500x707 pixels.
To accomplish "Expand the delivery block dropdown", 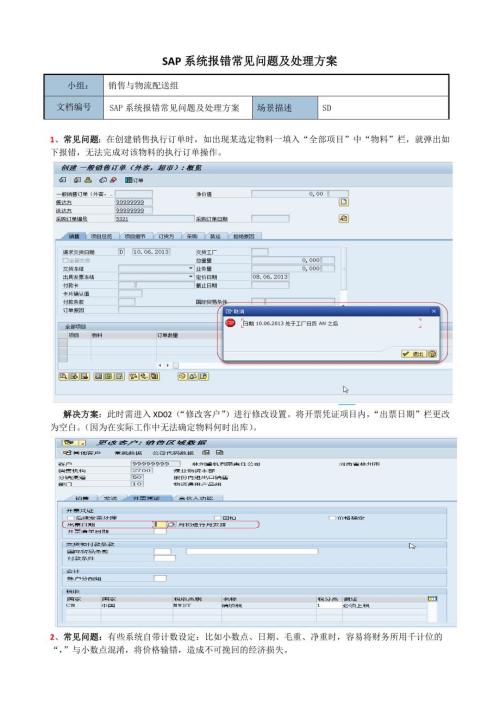I will (191, 268).
